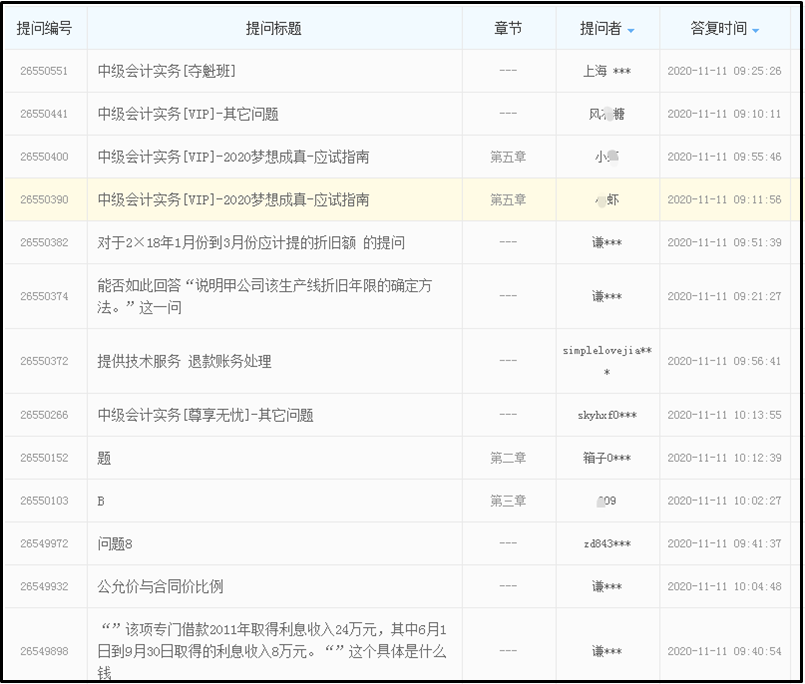The height and width of the screenshot is (684, 805).
Task: Click reply time 2020-11-11 09:21:27
Action: point(724,296)
